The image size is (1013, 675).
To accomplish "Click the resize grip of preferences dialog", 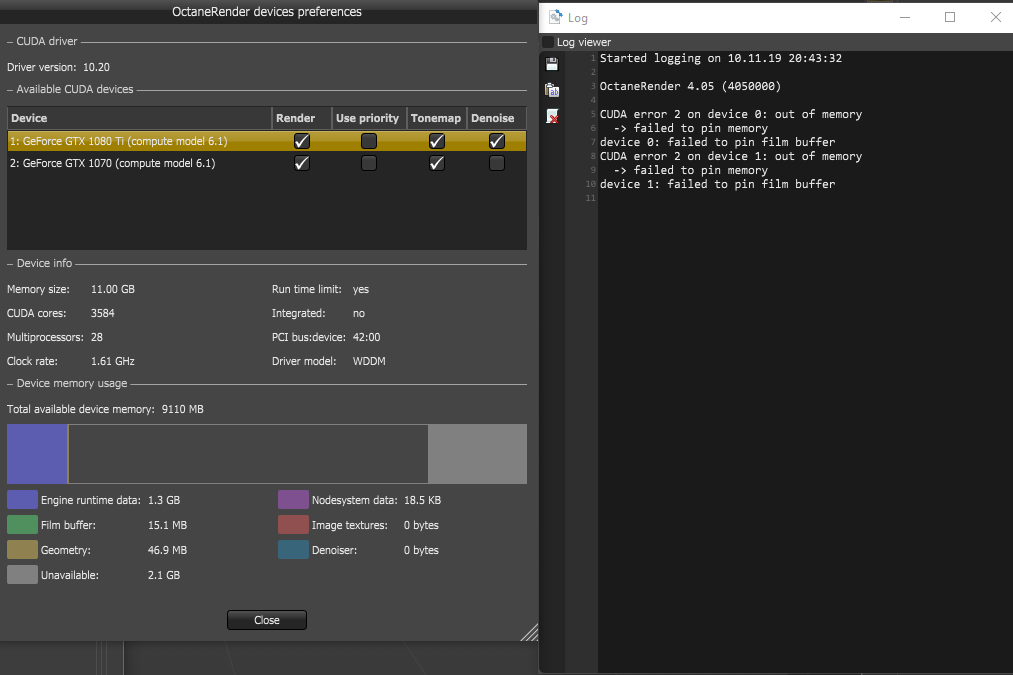I will [530, 632].
